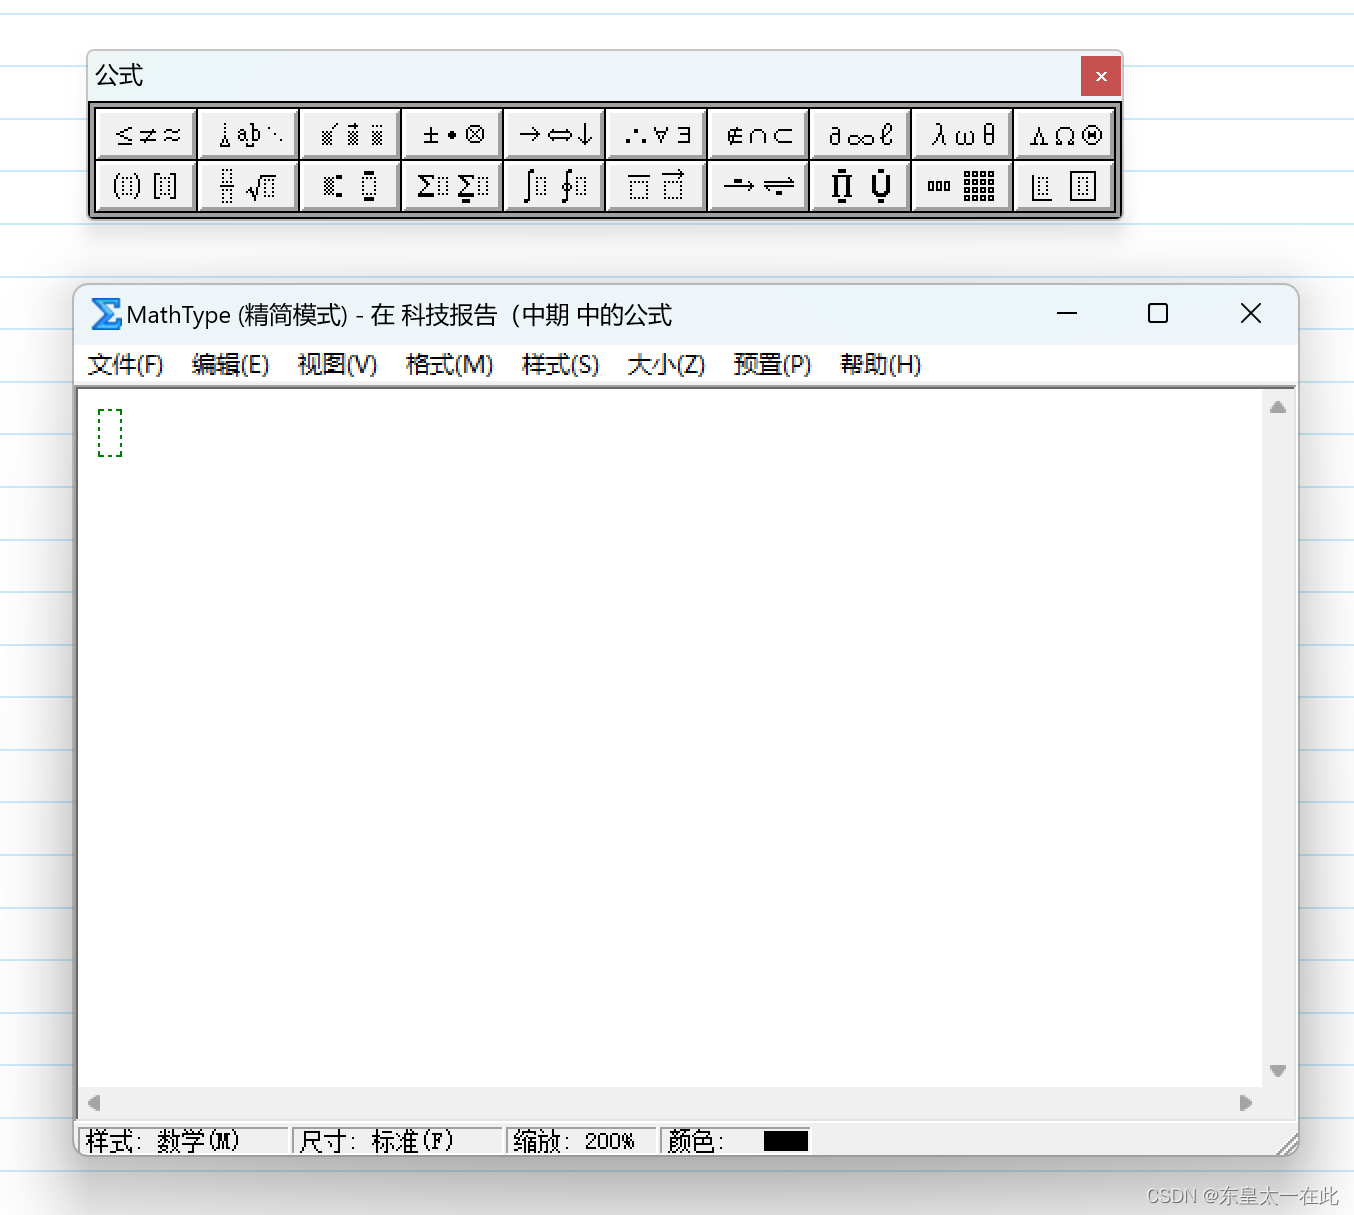Click the 样式: 数学(M) status bar field
This screenshot has width=1354, height=1215.
pyautogui.click(x=184, y=1141)
